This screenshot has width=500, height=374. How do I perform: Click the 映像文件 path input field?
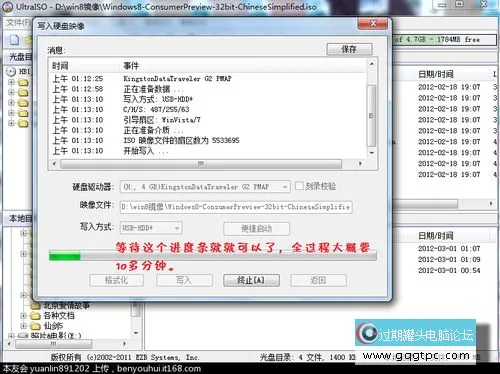point(236,207)
